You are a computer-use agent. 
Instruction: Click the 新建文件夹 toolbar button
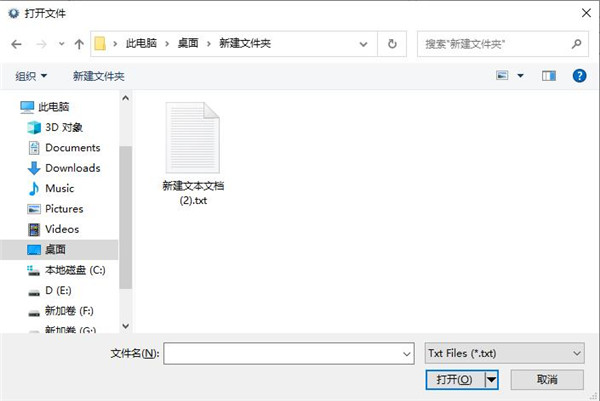(99, 76)
